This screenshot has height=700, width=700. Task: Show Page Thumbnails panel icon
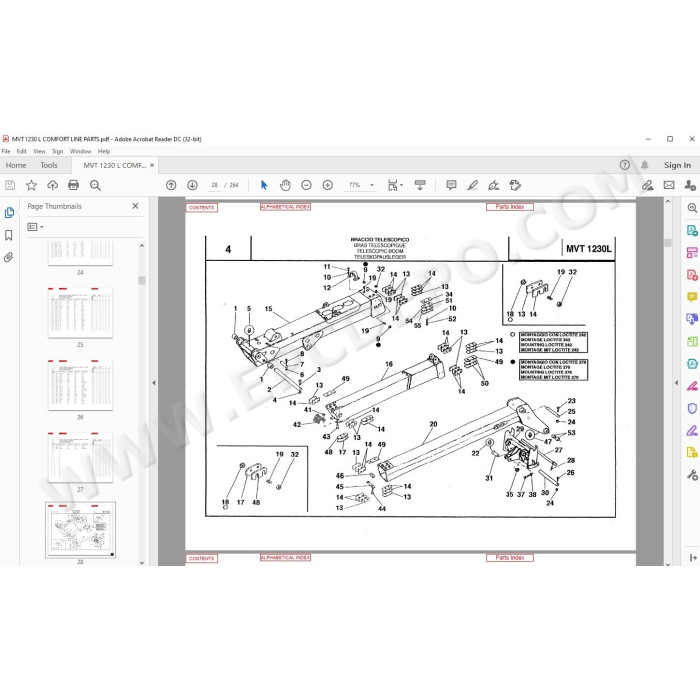pos(9,213)
